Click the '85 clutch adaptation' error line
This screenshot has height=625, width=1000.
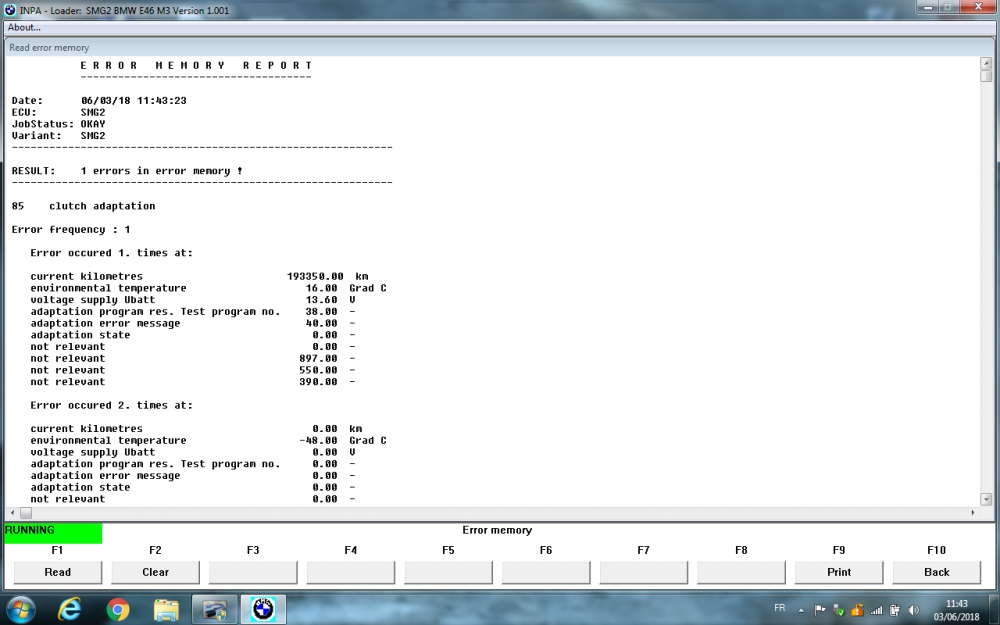pos(84,206)
